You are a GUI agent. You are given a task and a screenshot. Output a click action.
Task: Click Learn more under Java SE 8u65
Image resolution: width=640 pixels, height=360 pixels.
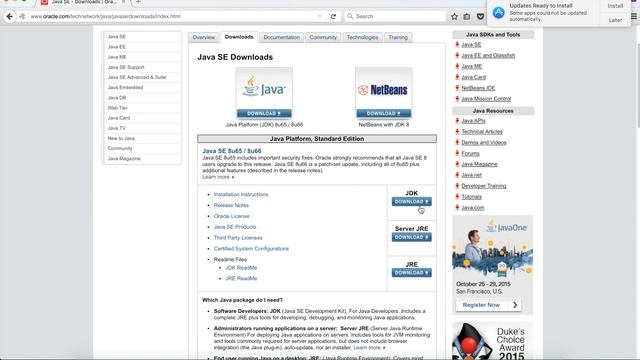(x=218, y=177)
